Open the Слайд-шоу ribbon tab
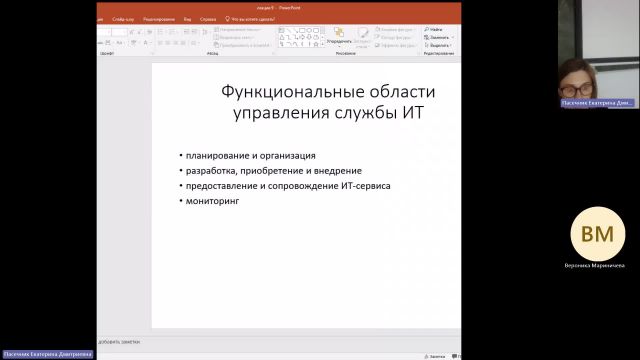640x360 pixels. [123, 19]
